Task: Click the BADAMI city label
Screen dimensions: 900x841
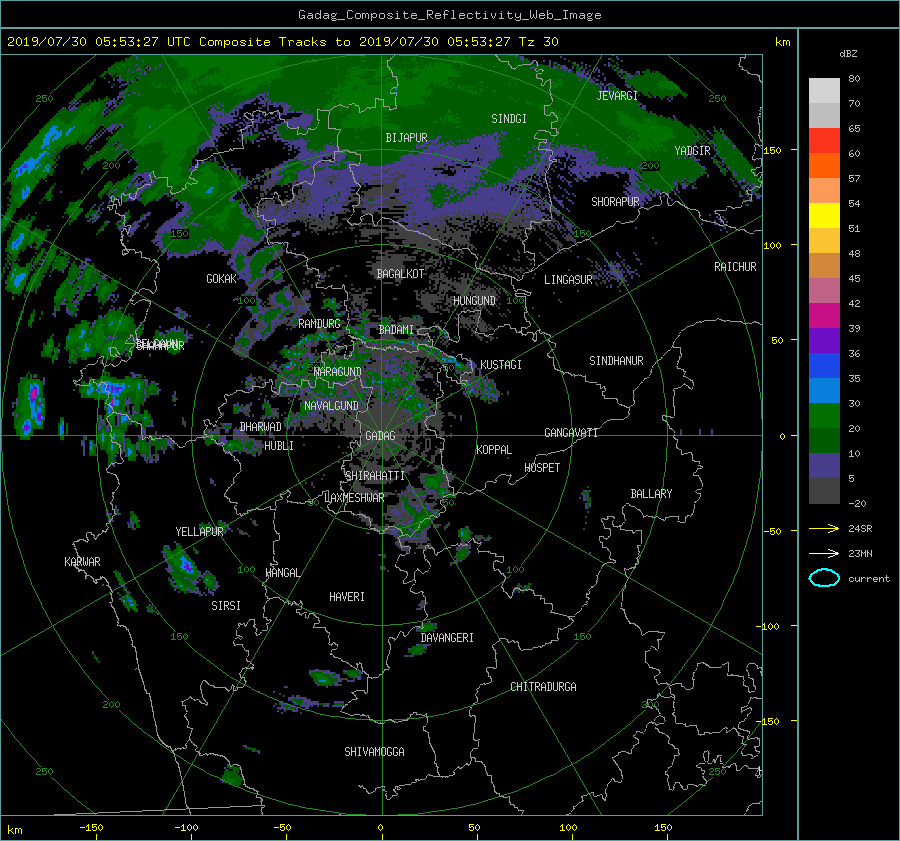Action: click(x=396, y=330)
